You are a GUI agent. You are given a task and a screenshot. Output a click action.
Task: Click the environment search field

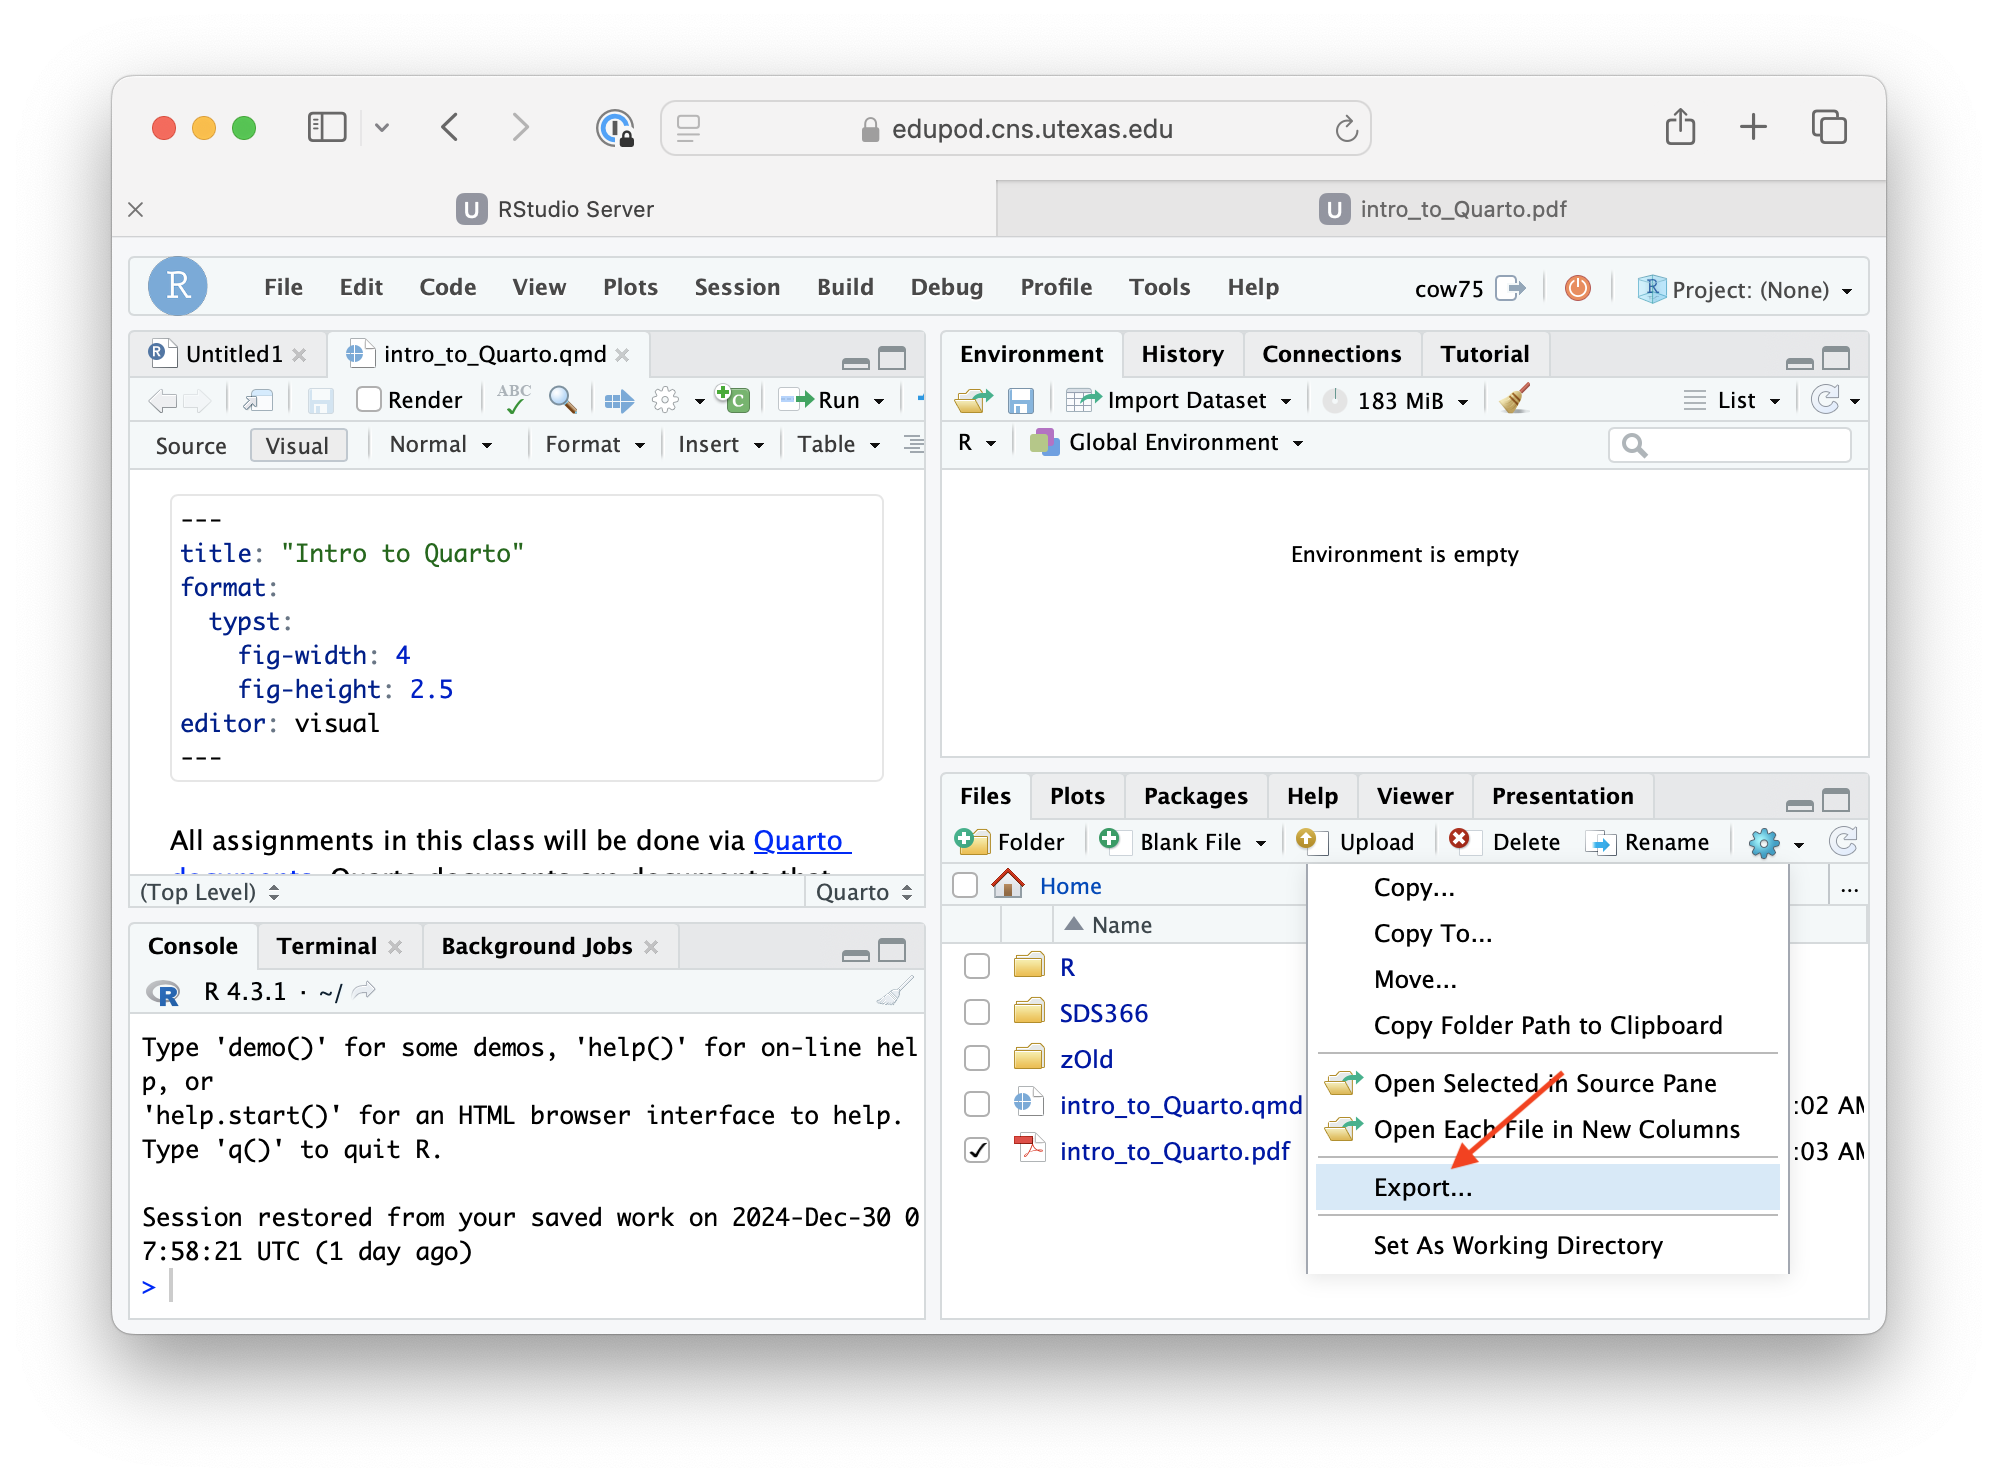[1740, 444]
